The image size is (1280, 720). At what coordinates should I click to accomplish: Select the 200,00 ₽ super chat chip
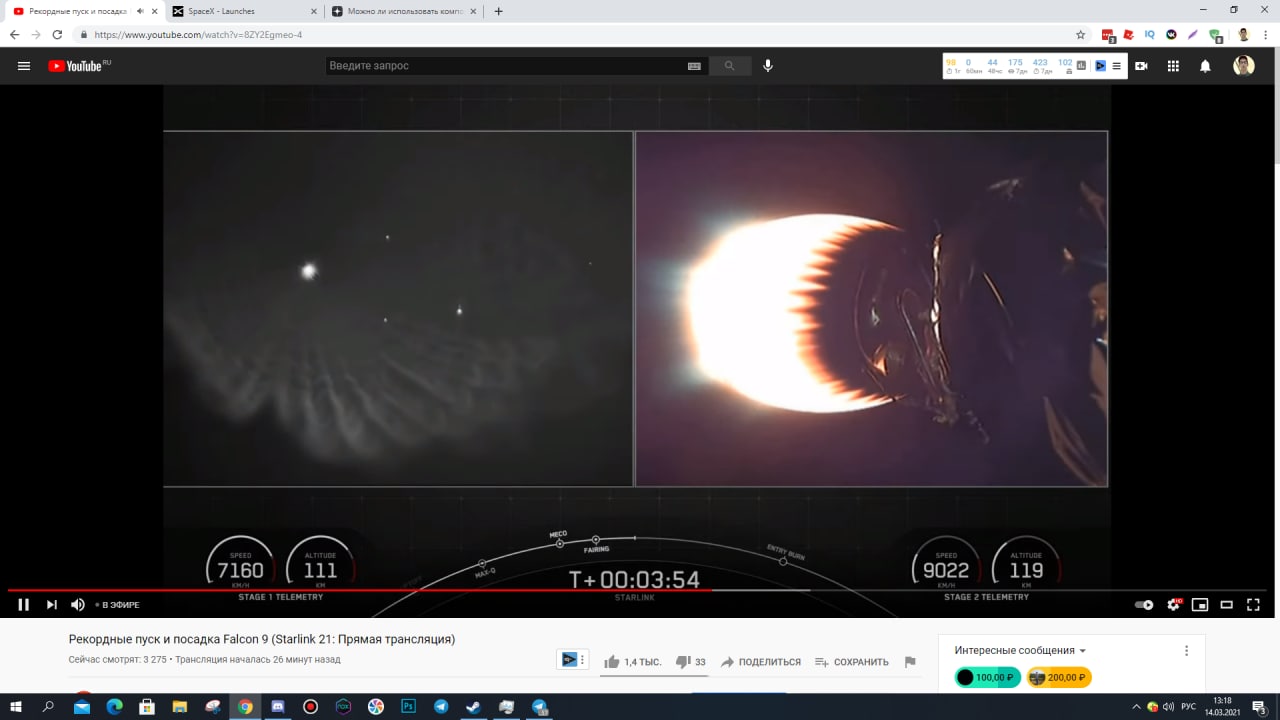[1059, 677]
